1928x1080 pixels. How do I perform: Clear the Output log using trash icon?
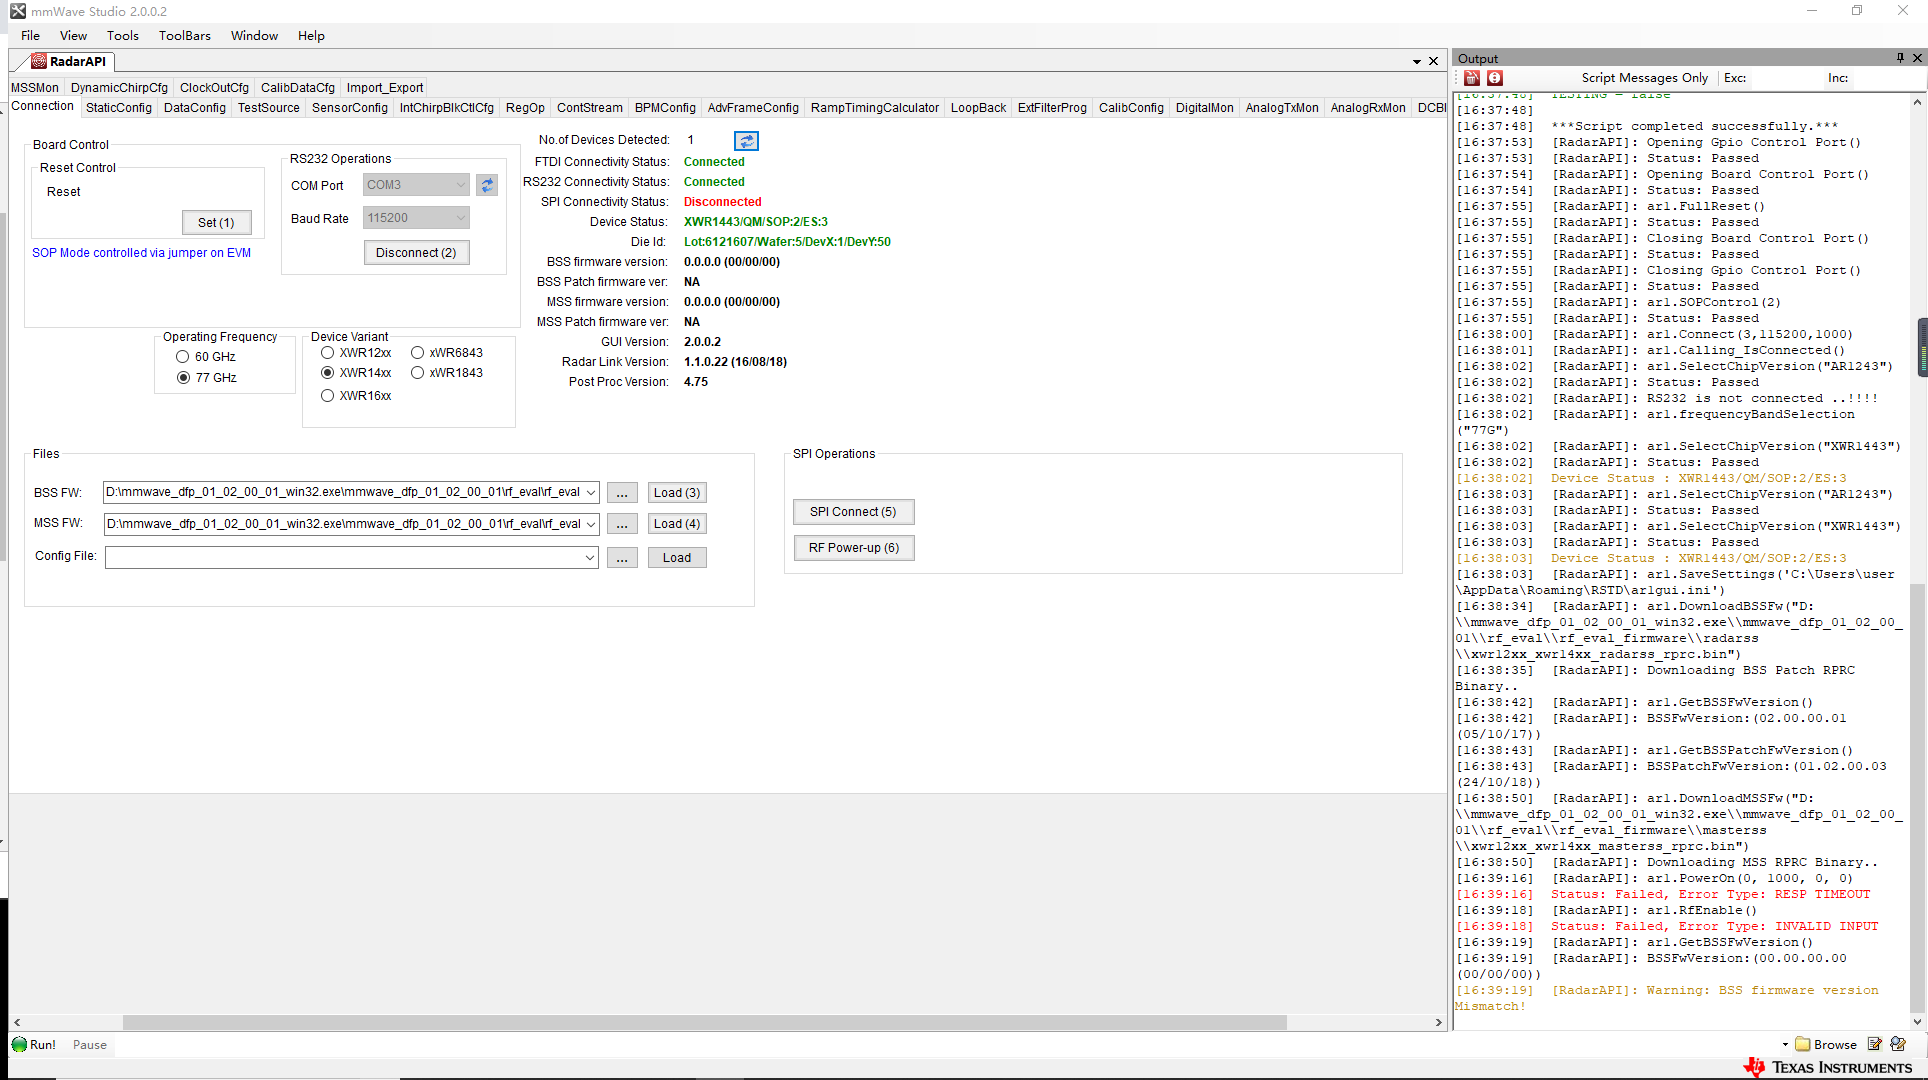(1472, 77)
